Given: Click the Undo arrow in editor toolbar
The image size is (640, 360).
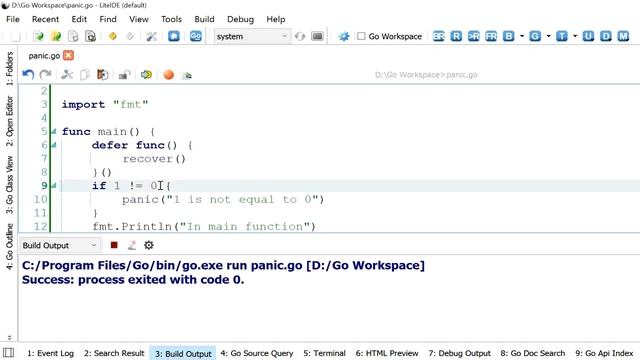Looking at the screenshot, I should tap(28, 75).
